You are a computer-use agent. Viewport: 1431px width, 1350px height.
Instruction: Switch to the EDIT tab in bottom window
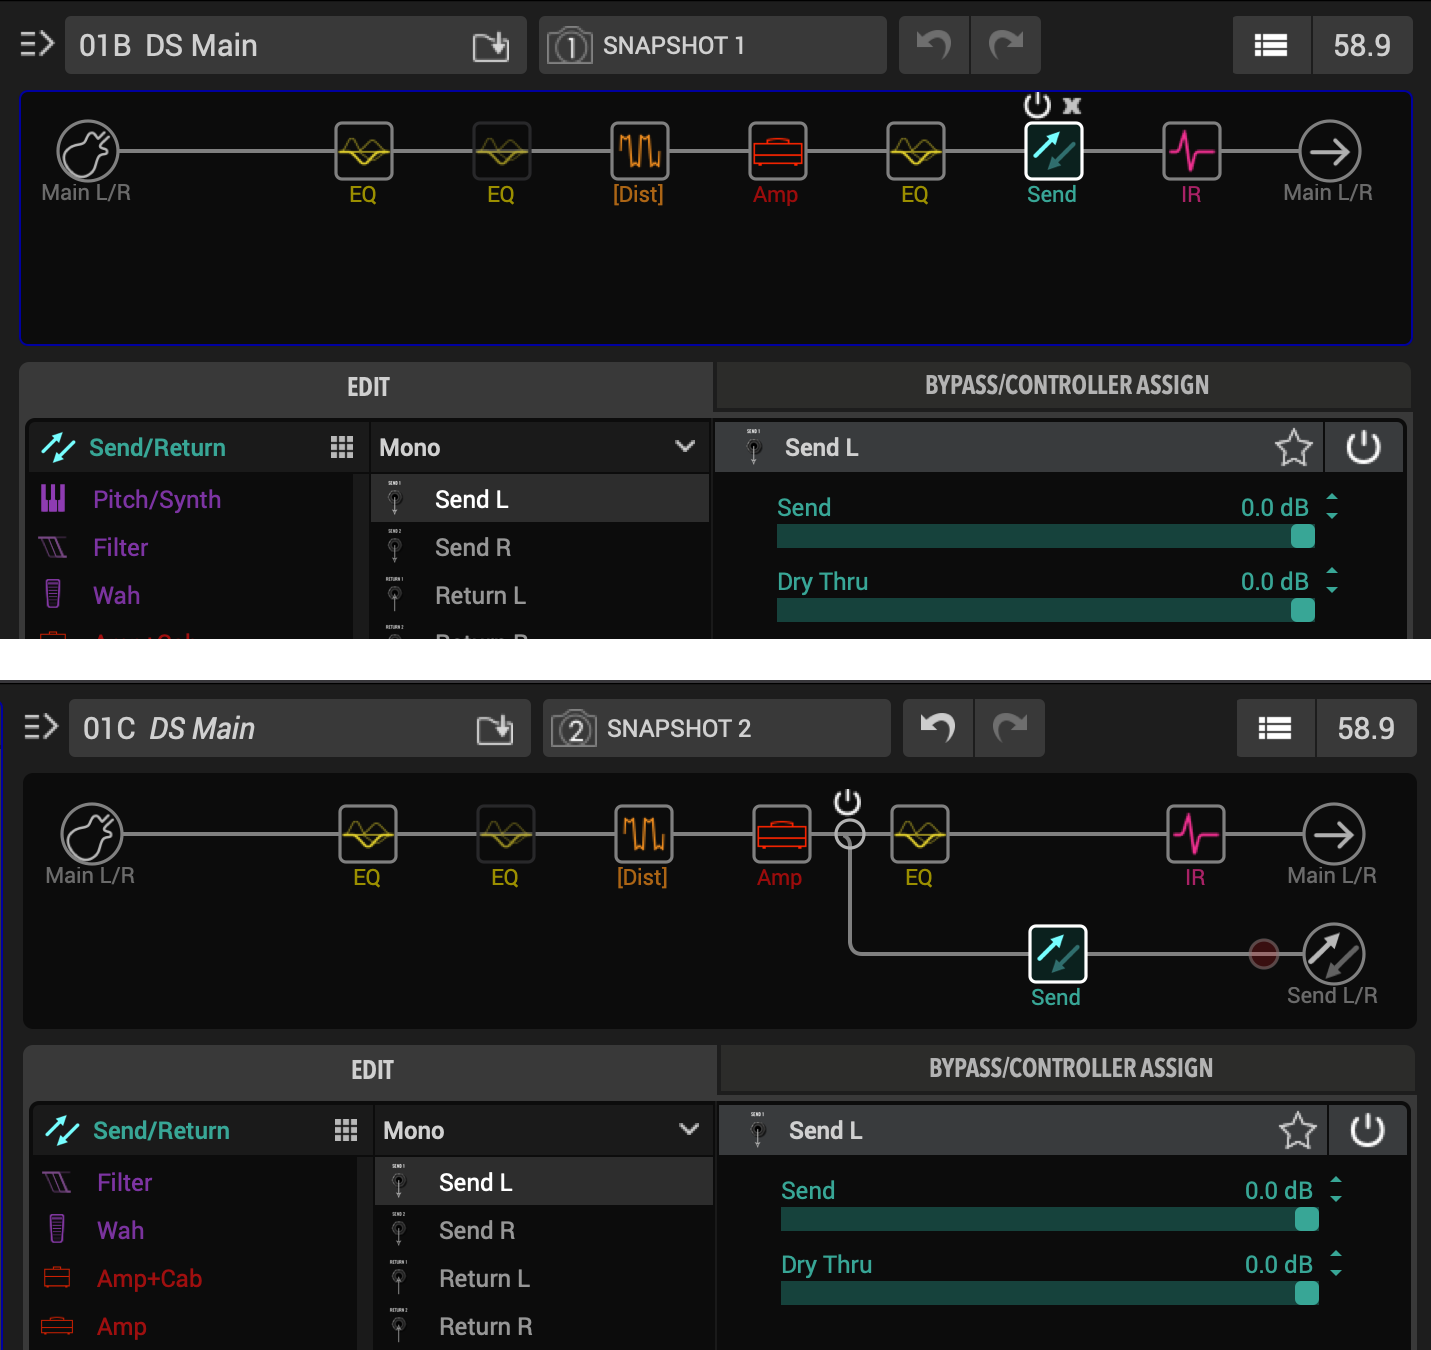point(371,1070)
